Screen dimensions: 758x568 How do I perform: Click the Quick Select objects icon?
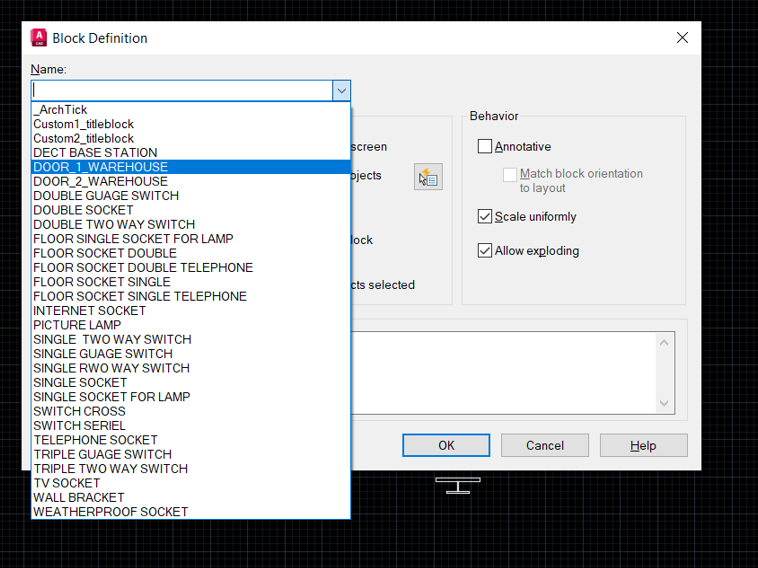[428, 177]
